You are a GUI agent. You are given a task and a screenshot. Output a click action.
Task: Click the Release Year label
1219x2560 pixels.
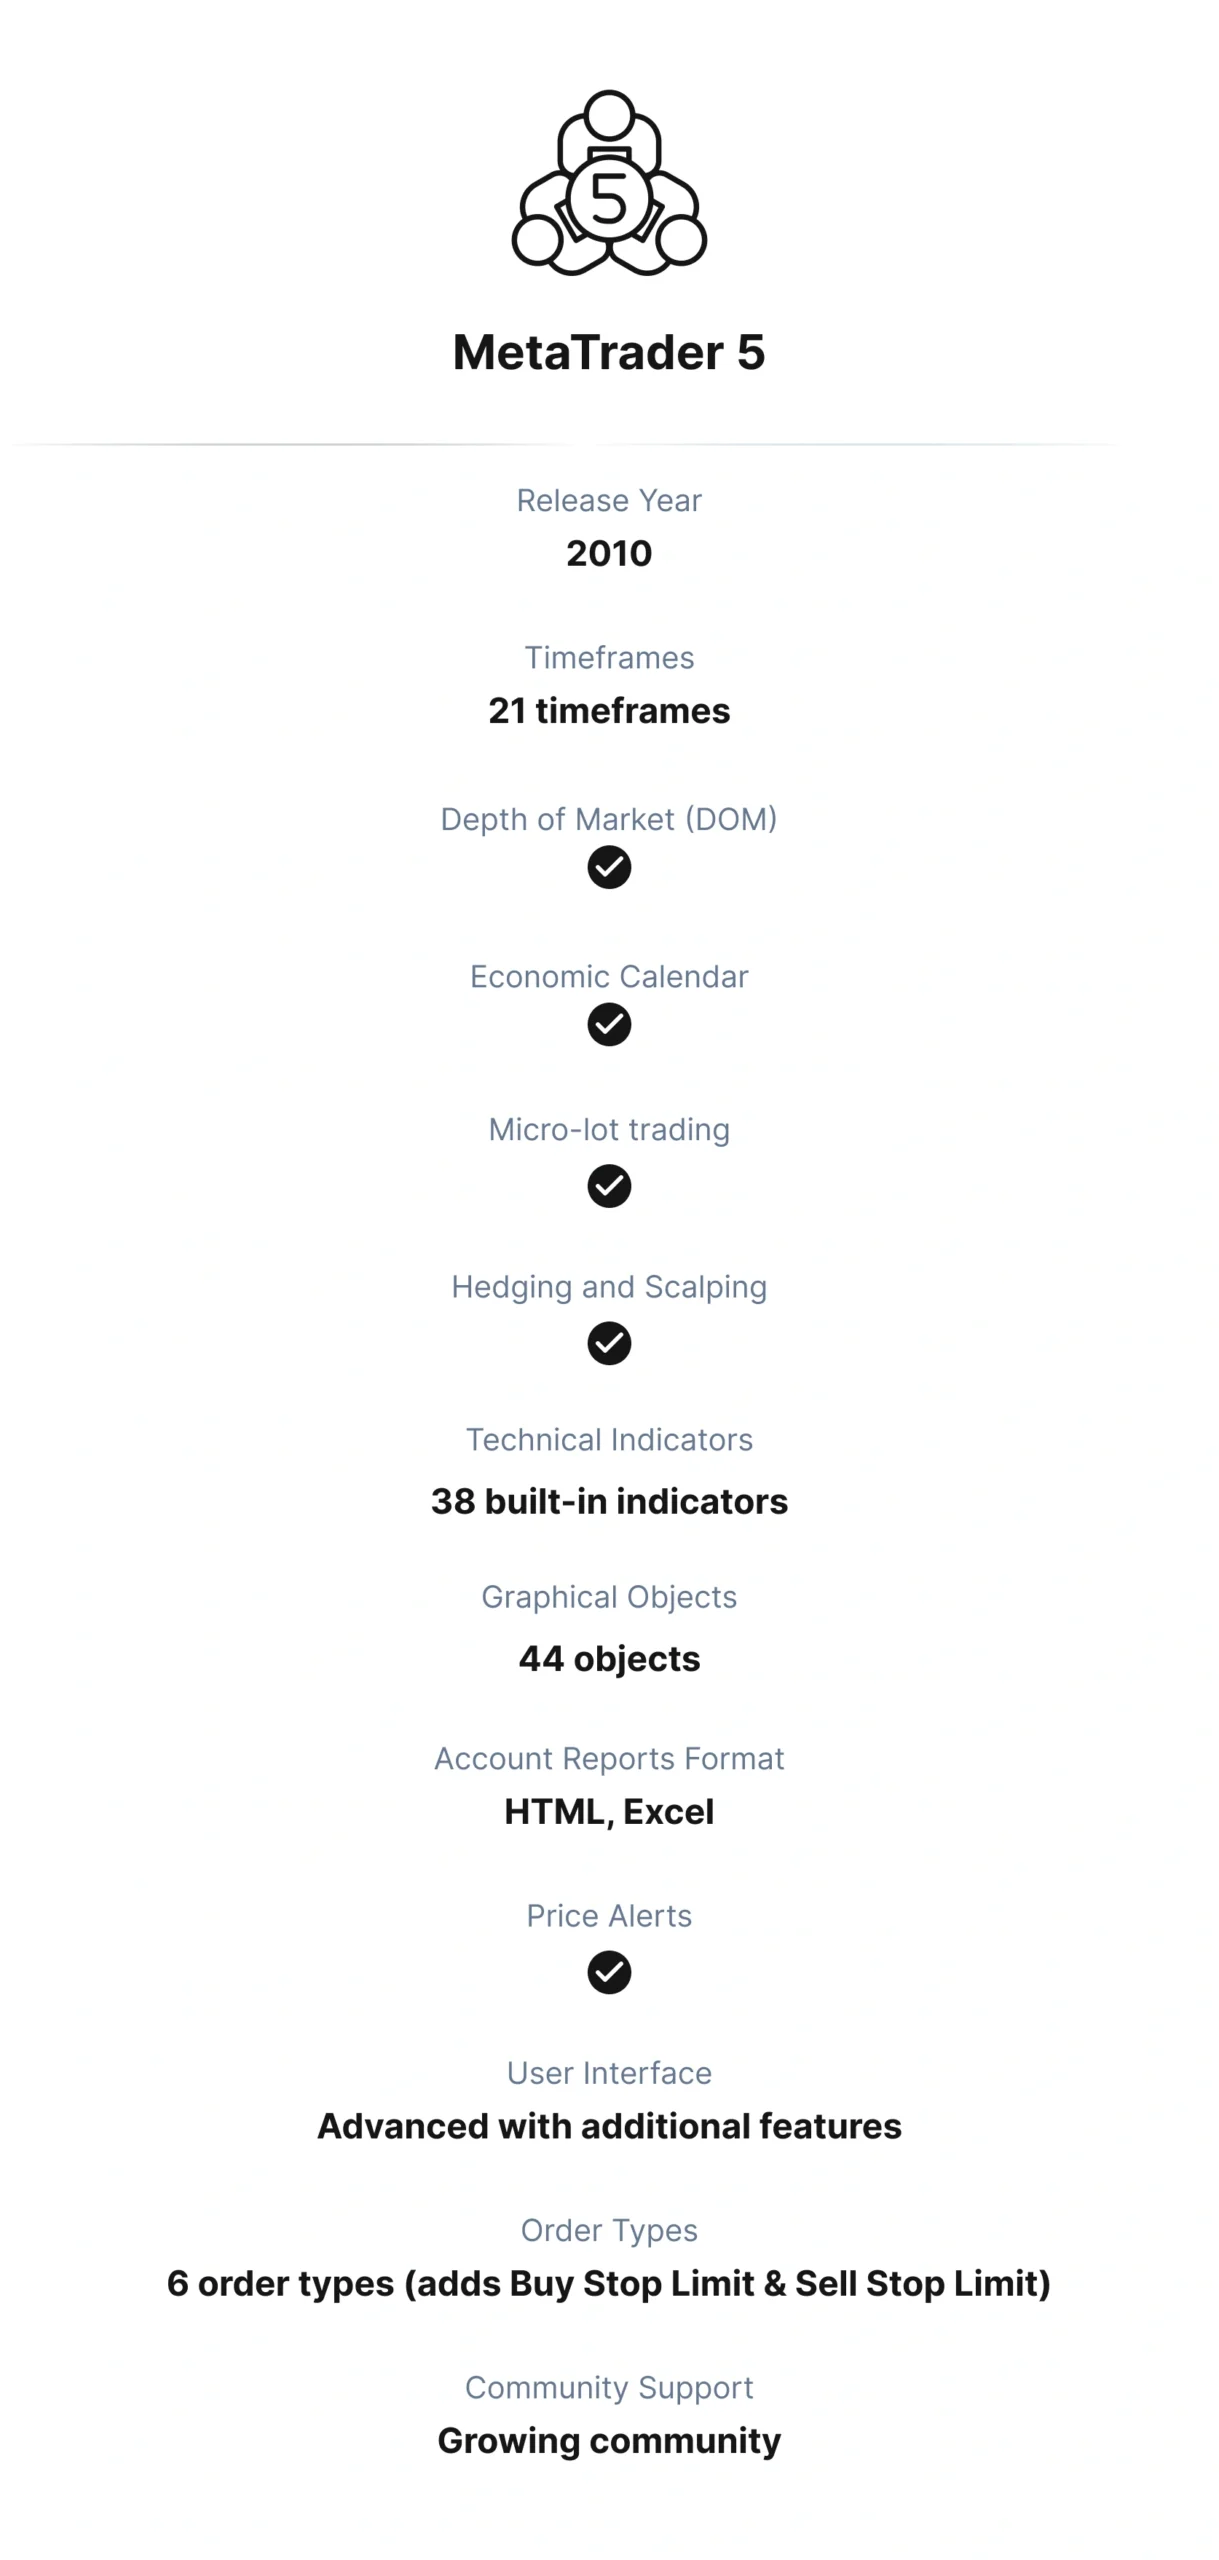(609, 500)
